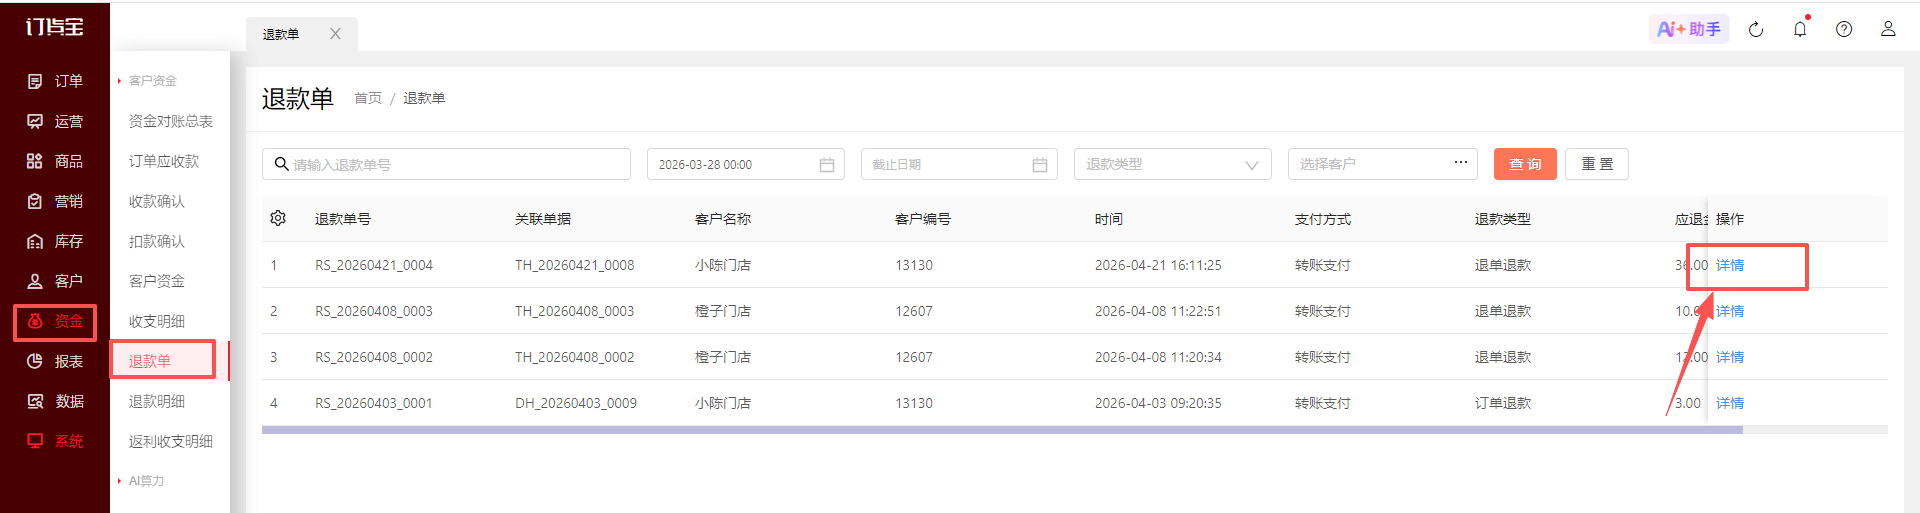
Task: Open the user account icon
Action: coord(1888,29)
